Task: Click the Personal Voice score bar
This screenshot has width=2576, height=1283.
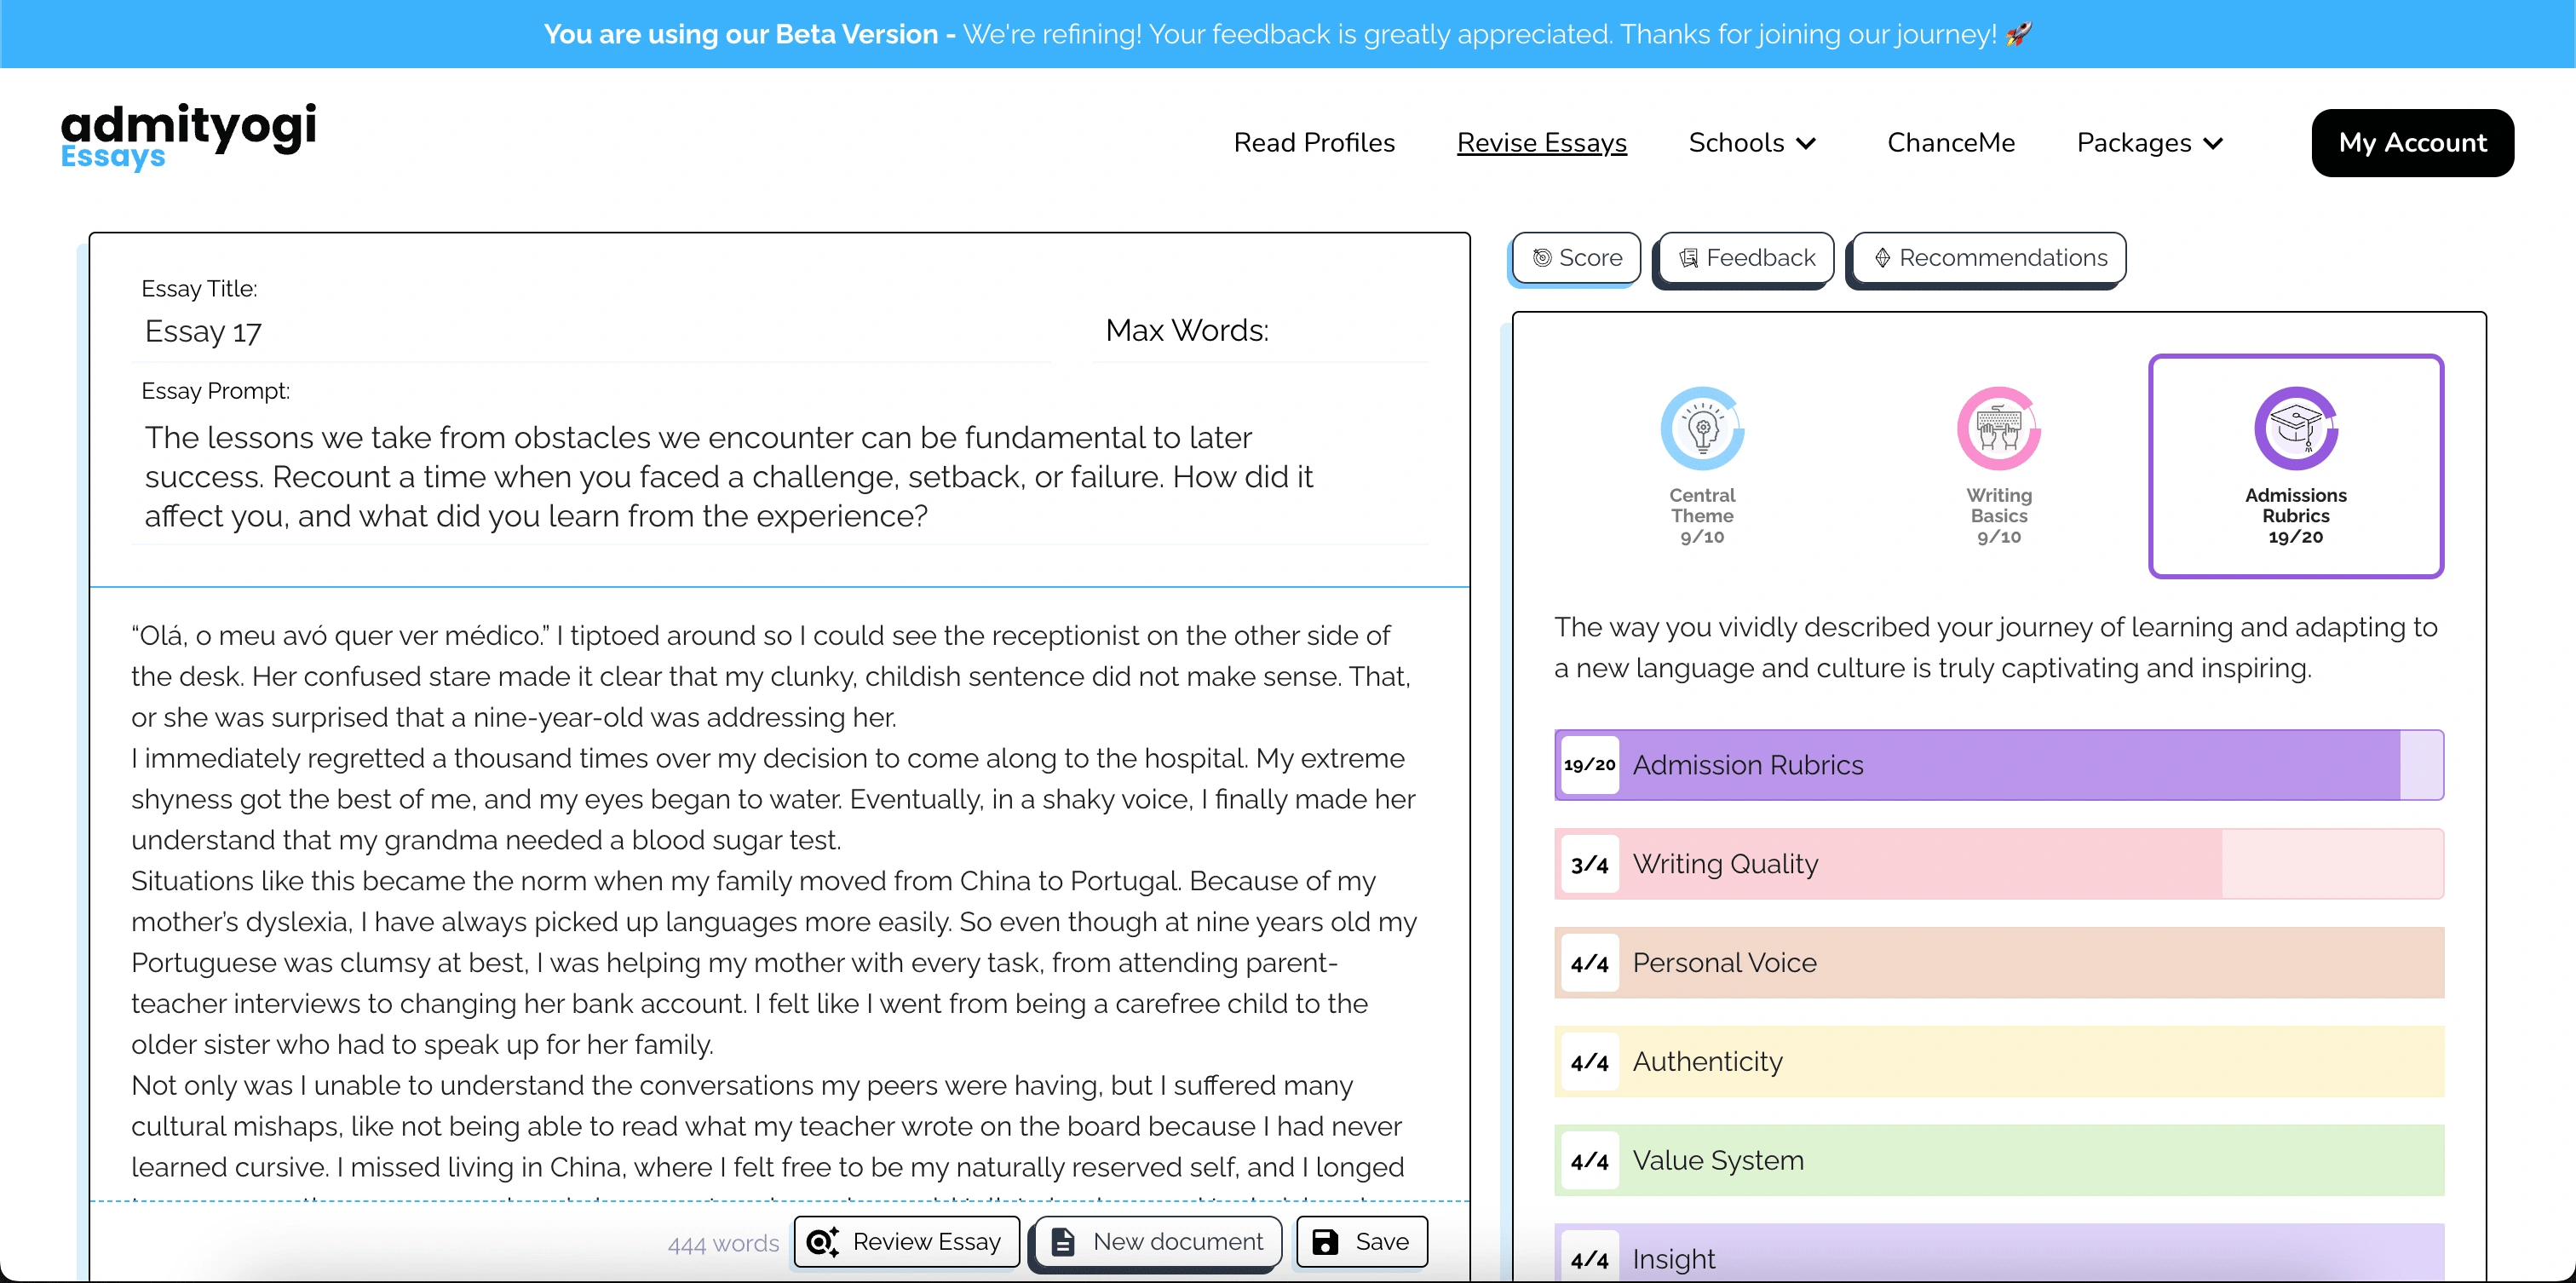Action: [x=1999, y=963]
